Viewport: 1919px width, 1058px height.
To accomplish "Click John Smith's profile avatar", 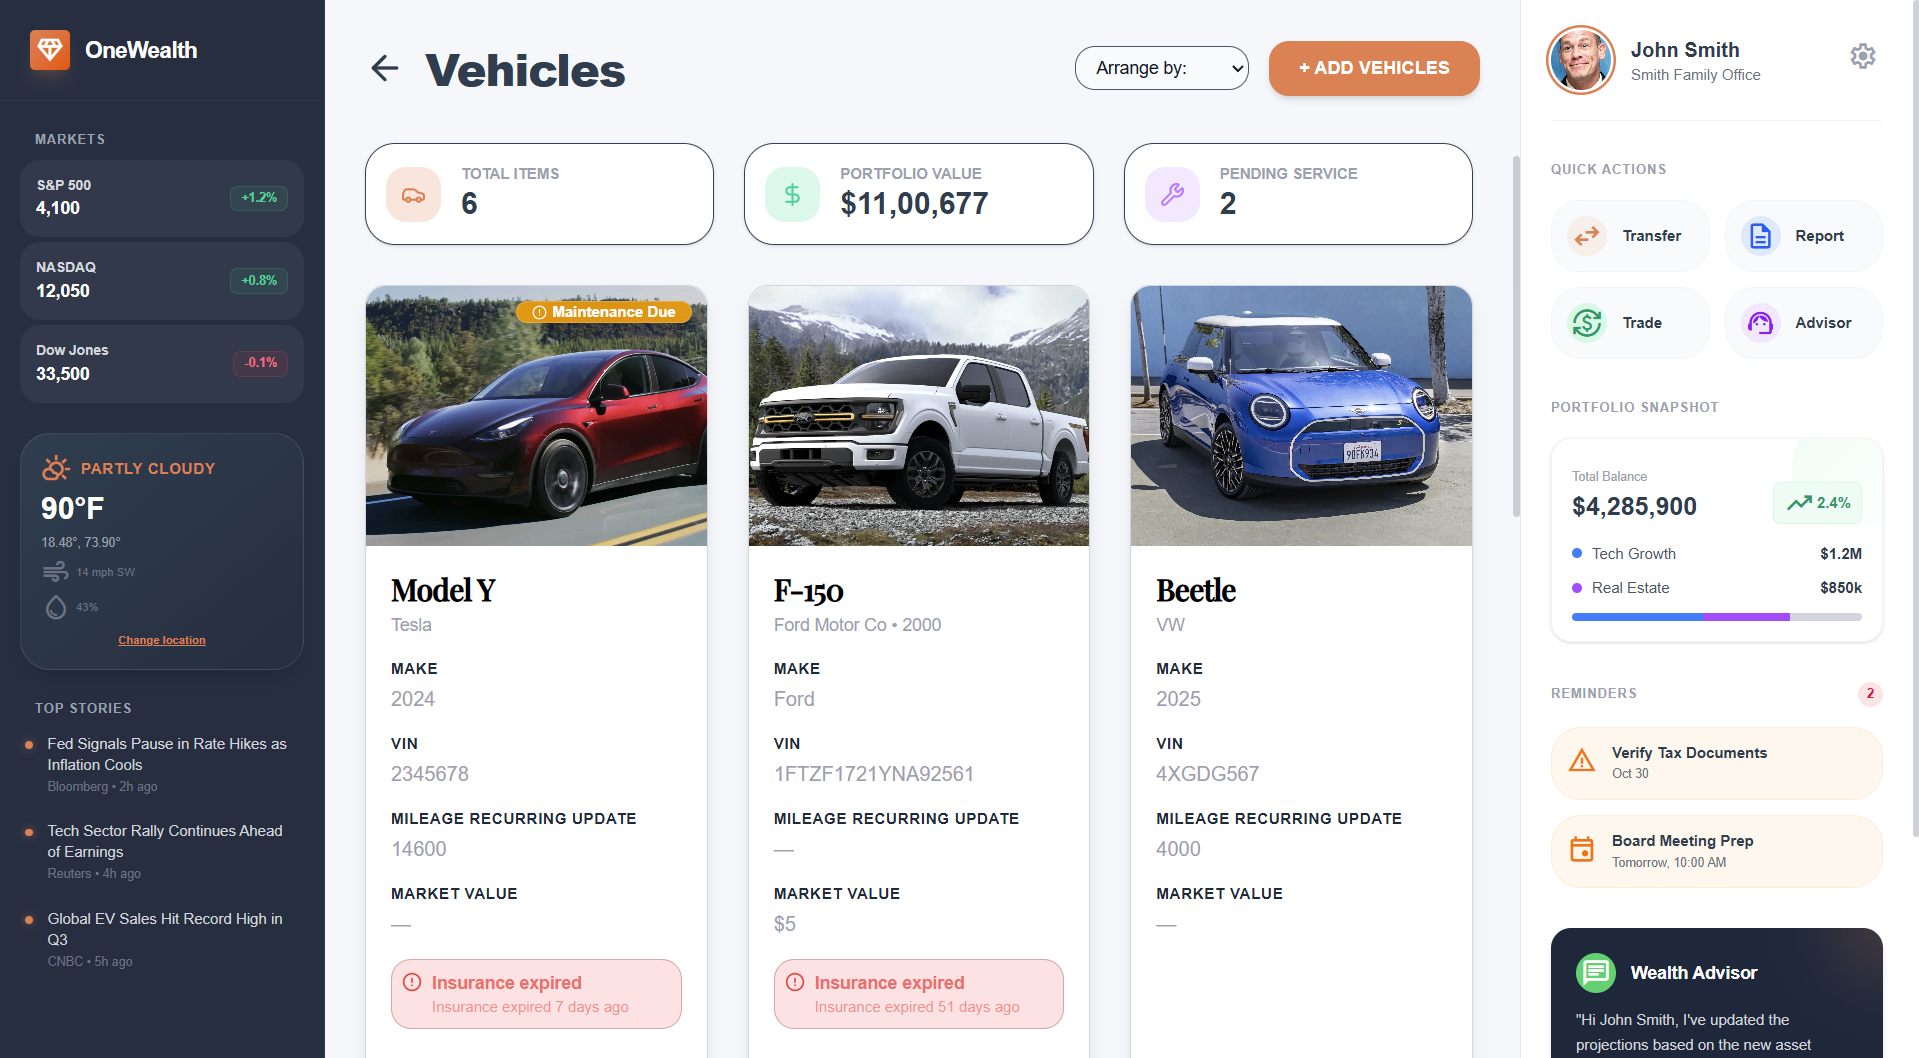I will point(1579,60).
